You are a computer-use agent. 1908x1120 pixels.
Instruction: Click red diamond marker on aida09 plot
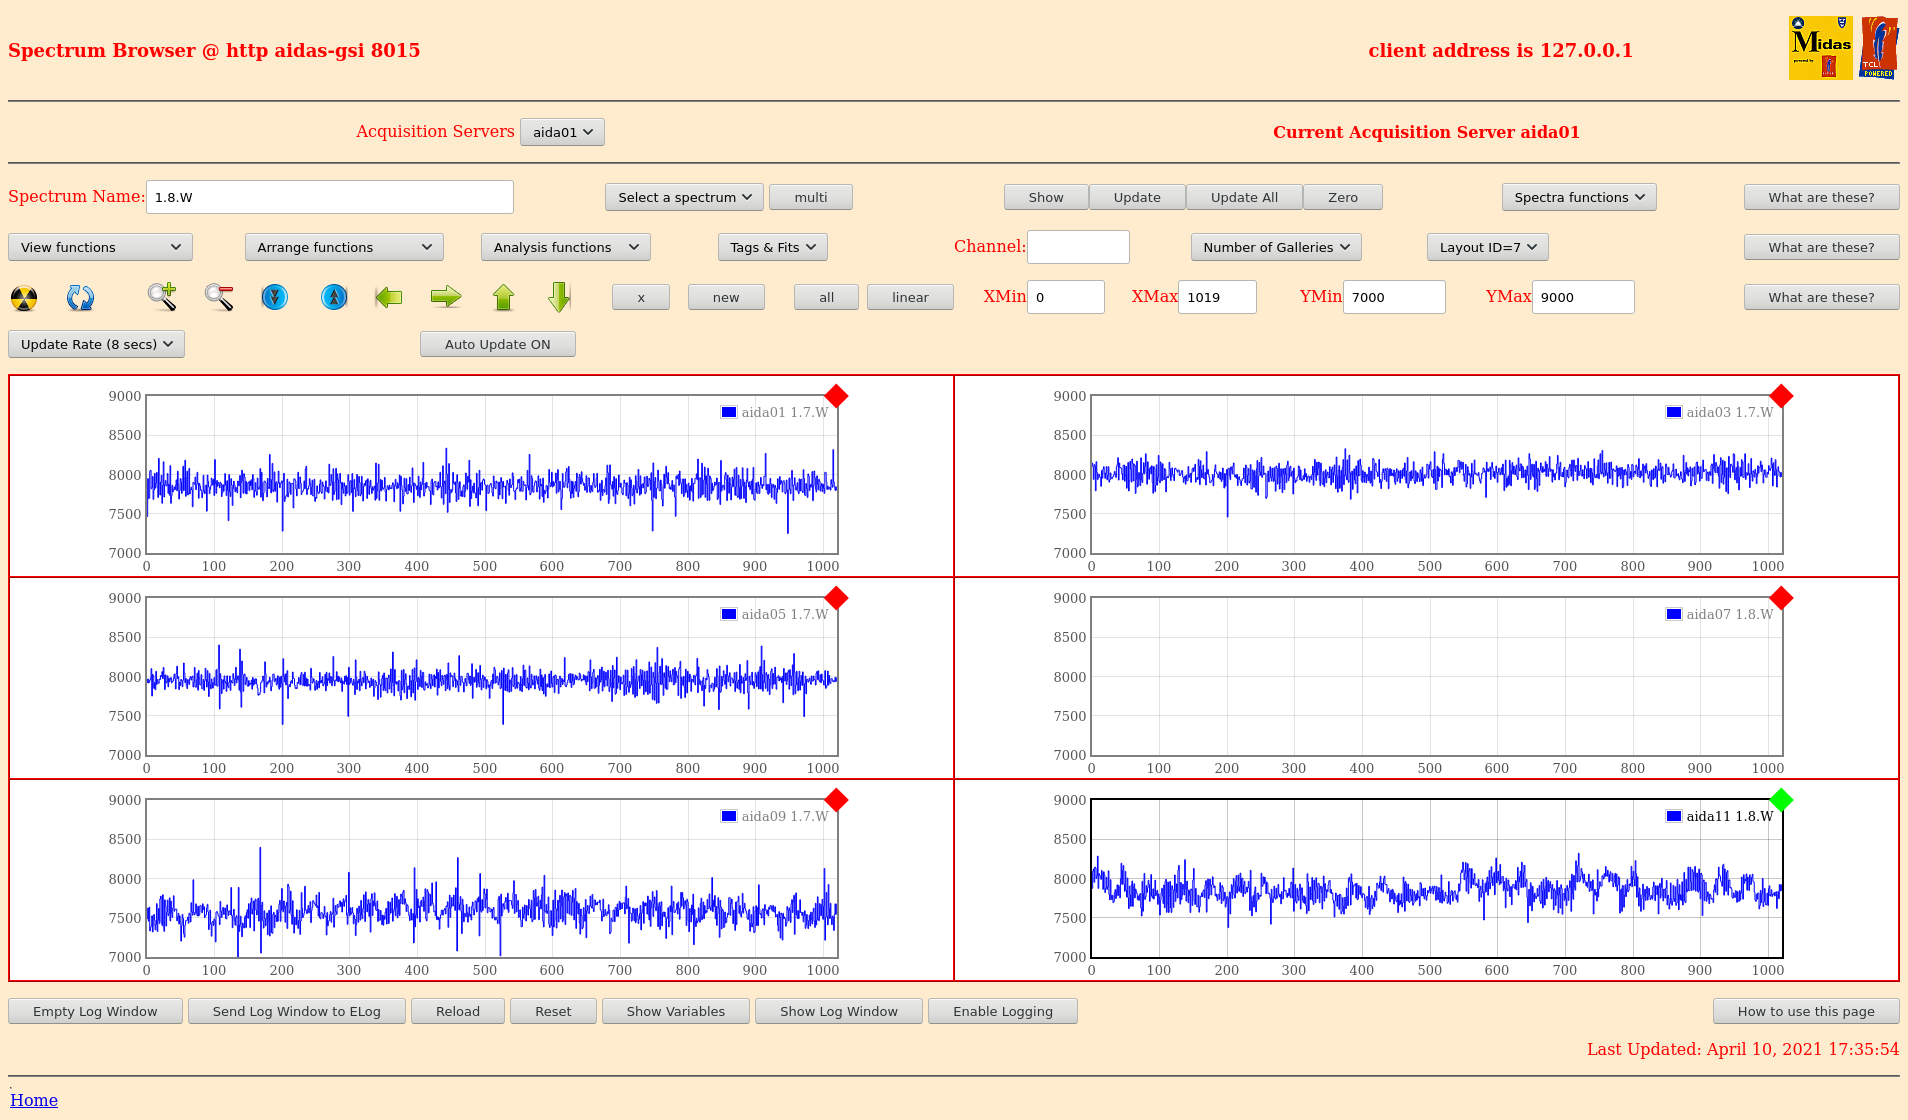[x=837, y=800]
